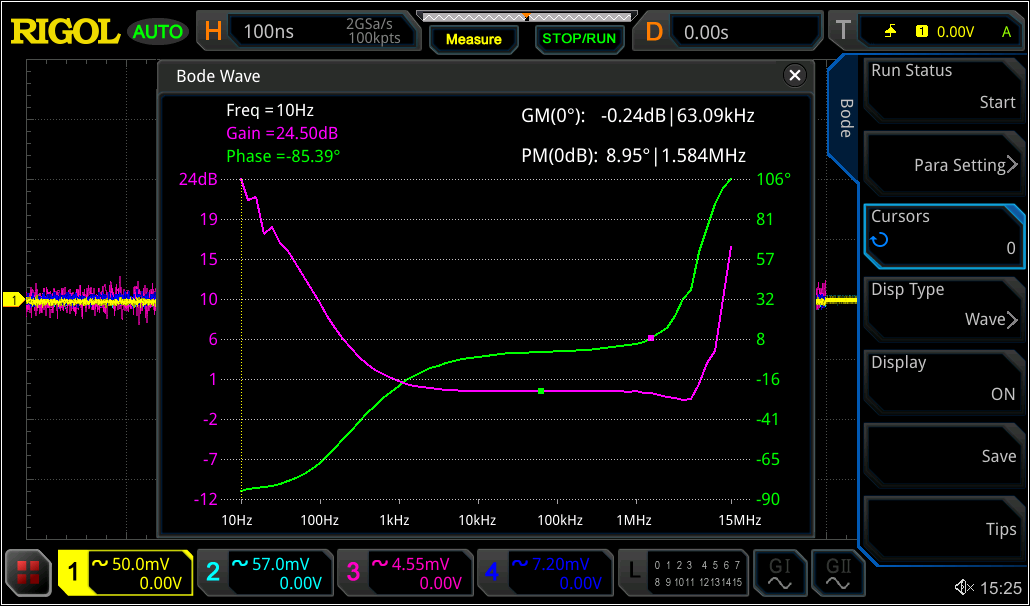Click the GI waveform generator icon

781,572
